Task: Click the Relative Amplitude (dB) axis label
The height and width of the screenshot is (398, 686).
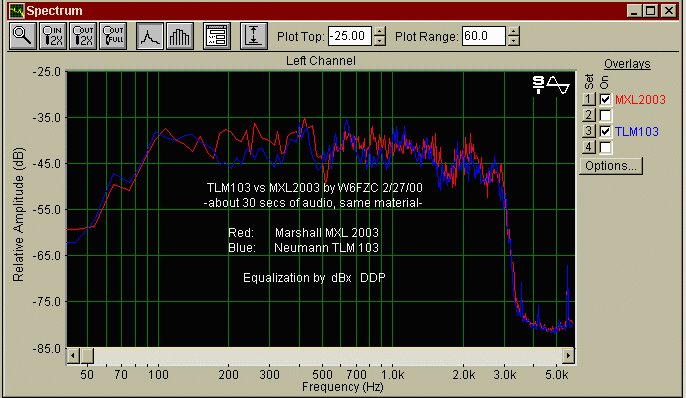Action: point(18,214)
